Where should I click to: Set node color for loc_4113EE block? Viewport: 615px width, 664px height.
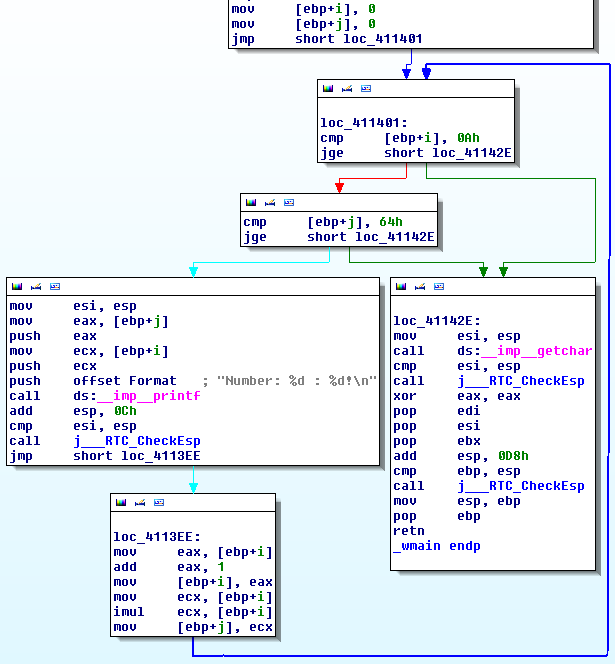tap(120, 502)
